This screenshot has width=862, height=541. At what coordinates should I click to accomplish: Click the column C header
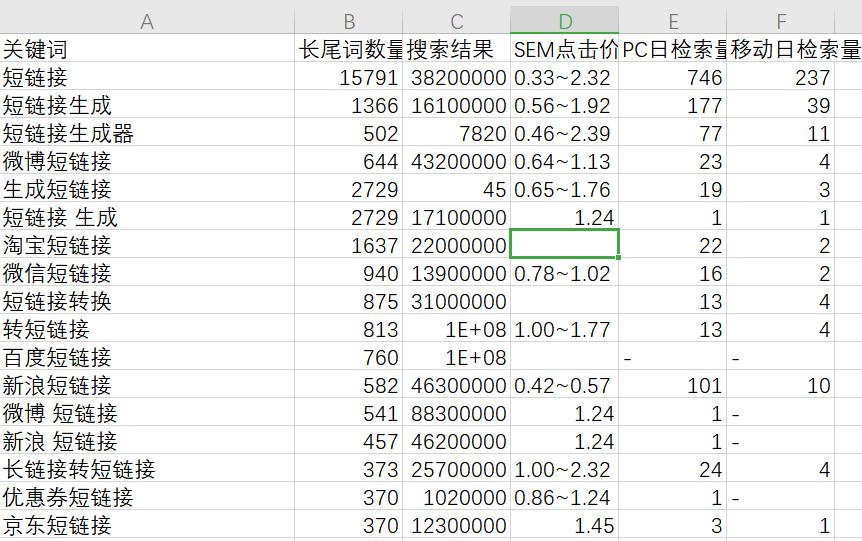click(x=456, y=21)
